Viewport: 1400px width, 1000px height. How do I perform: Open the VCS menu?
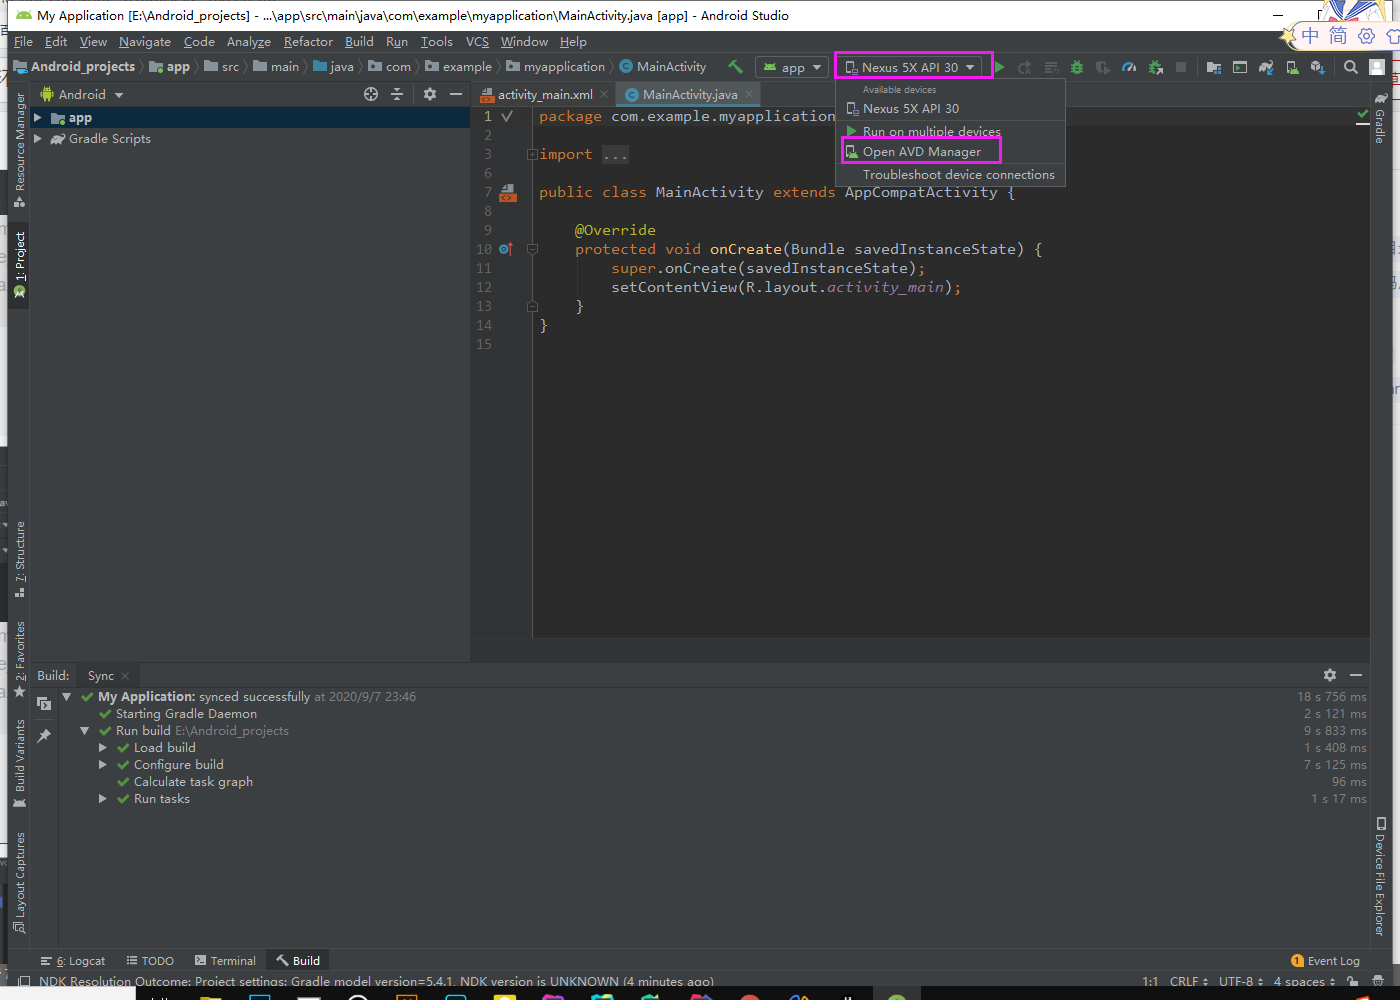click(477, 42)
